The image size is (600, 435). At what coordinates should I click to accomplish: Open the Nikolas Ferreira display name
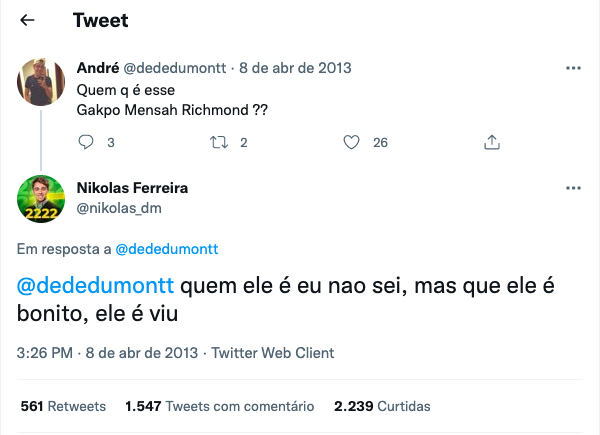(x=132, y=188)
